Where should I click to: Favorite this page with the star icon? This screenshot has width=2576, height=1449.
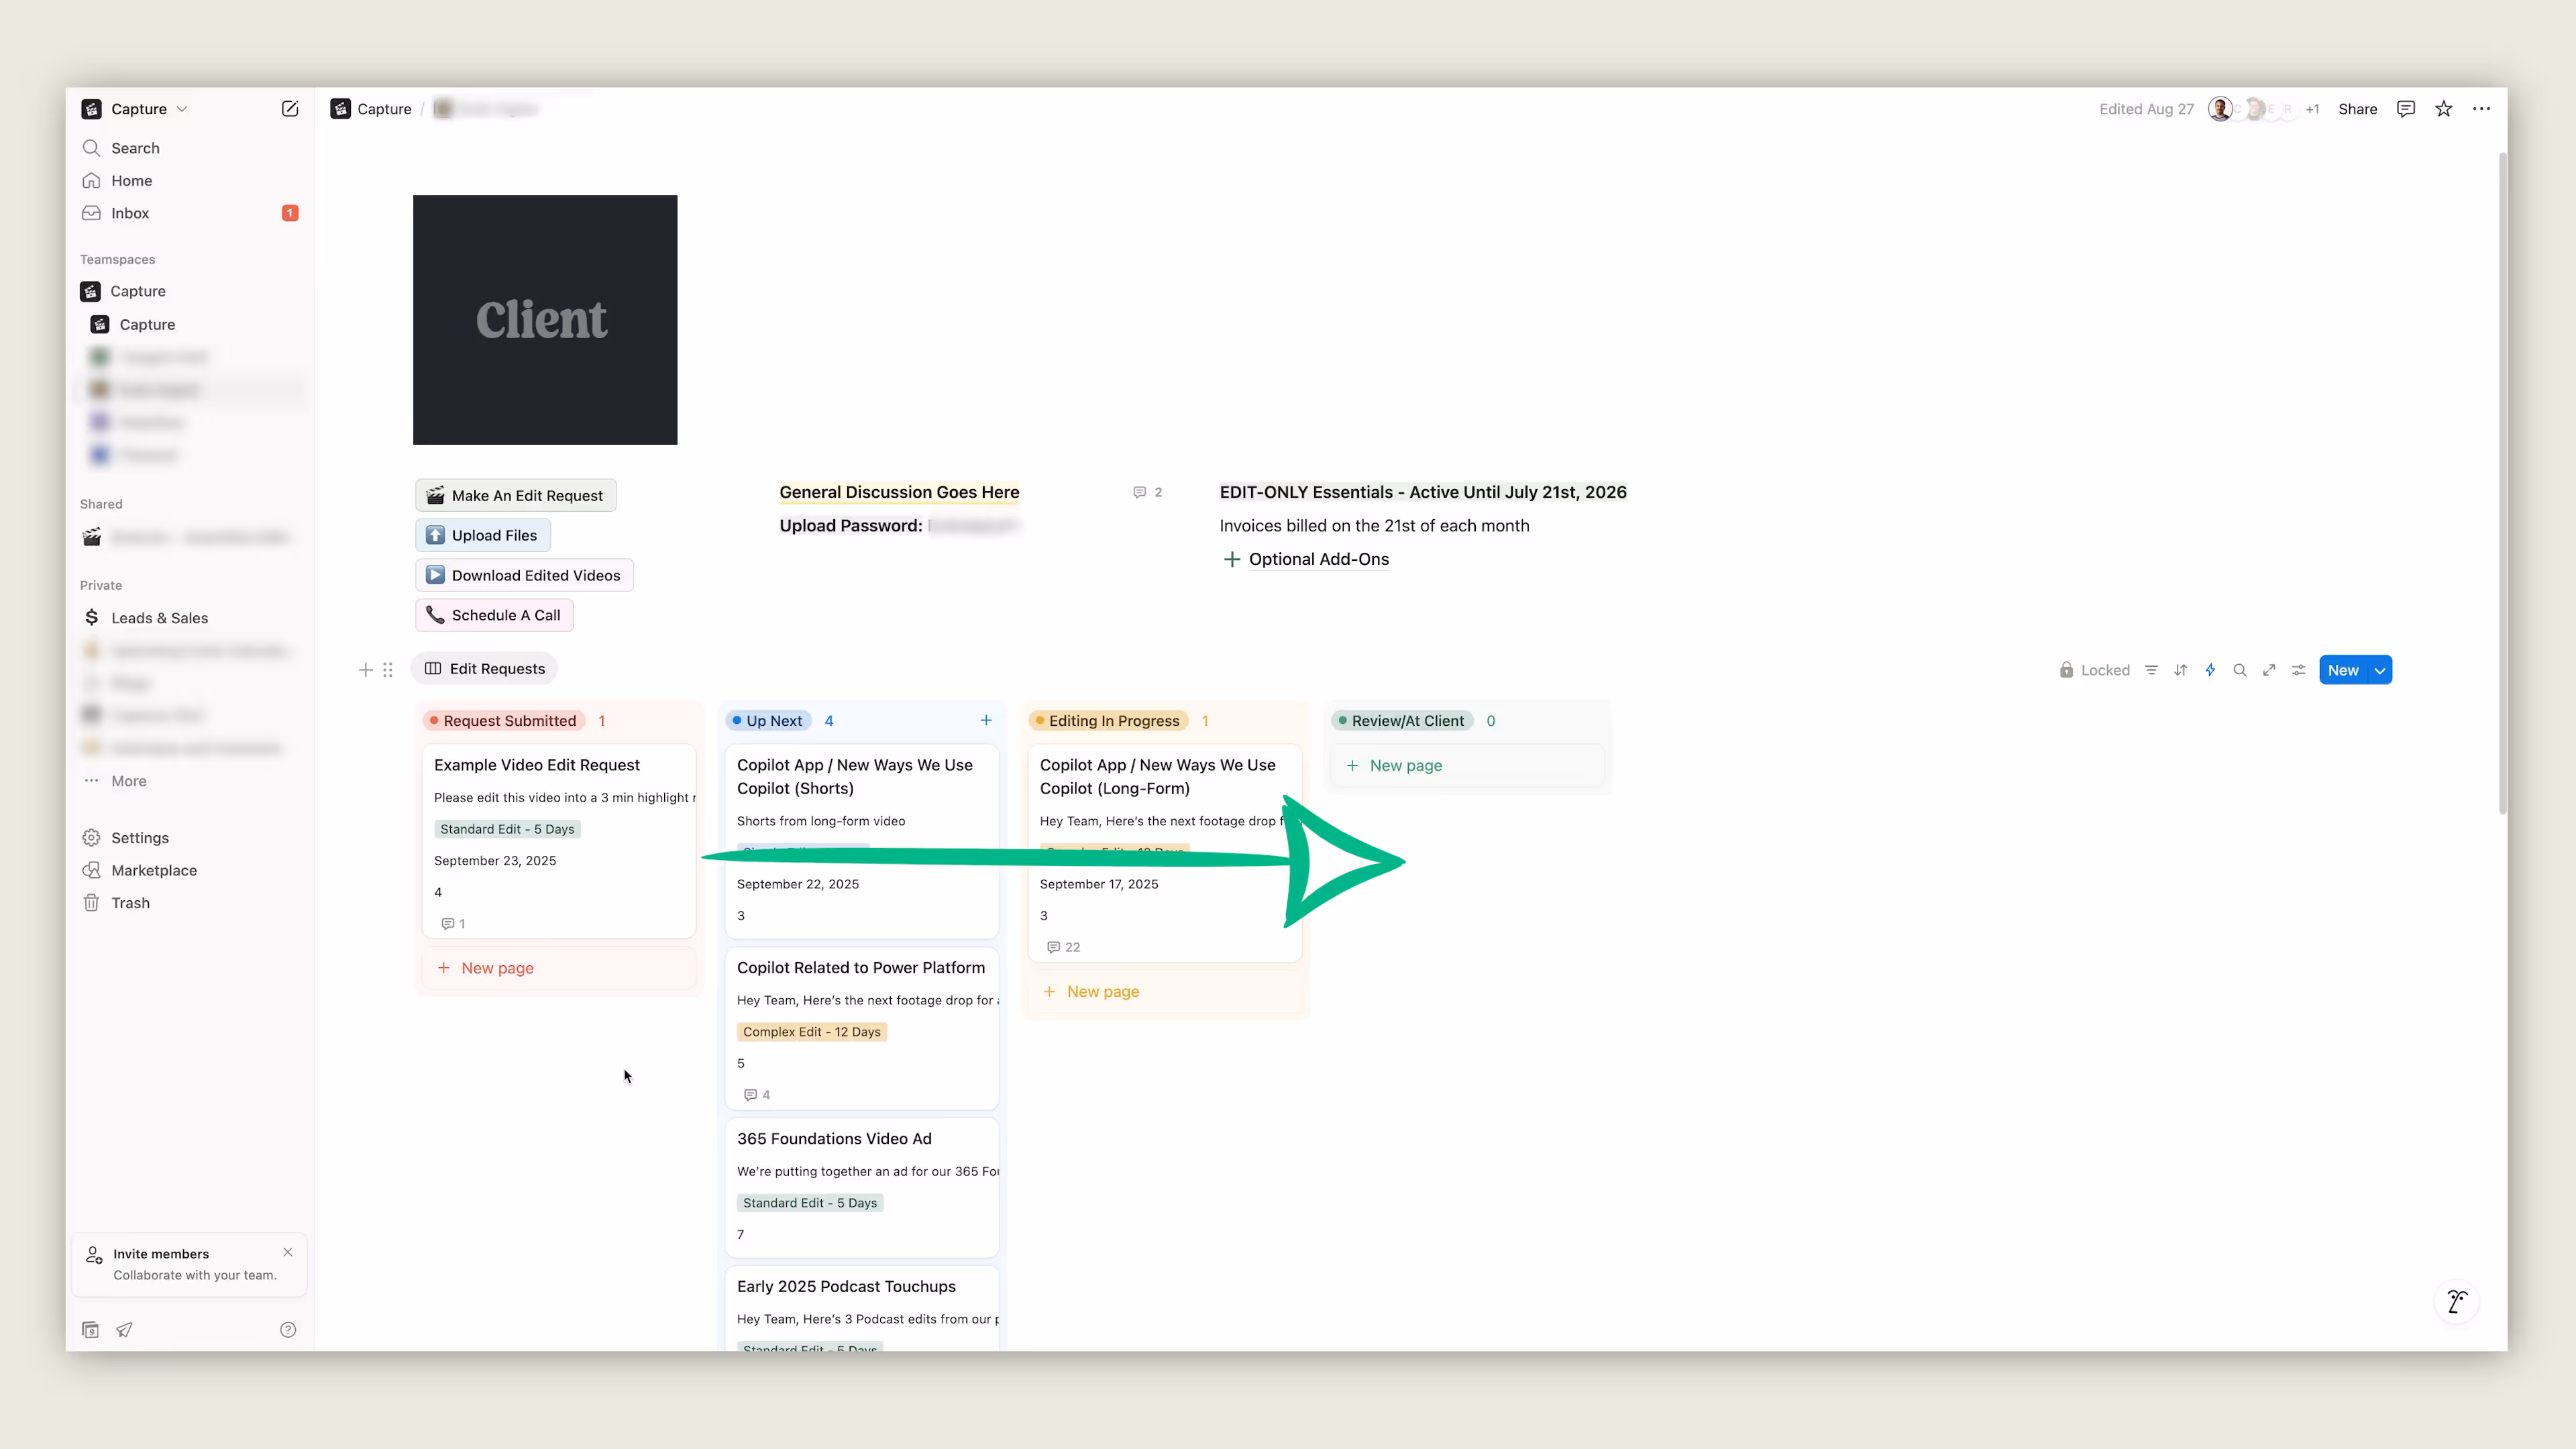point(2444,109)
